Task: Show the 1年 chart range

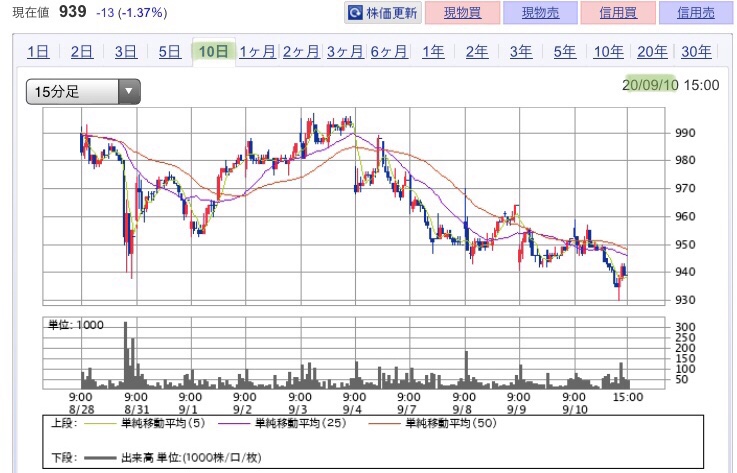Action: 433,51
